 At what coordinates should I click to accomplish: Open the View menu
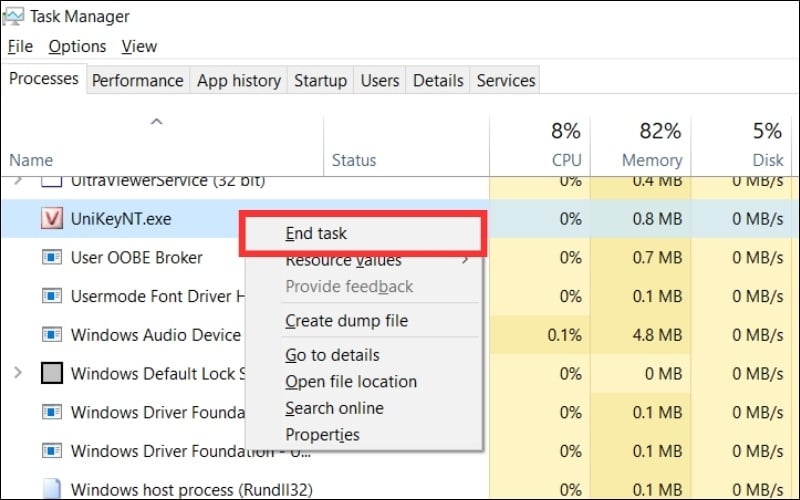coord(139,46)
